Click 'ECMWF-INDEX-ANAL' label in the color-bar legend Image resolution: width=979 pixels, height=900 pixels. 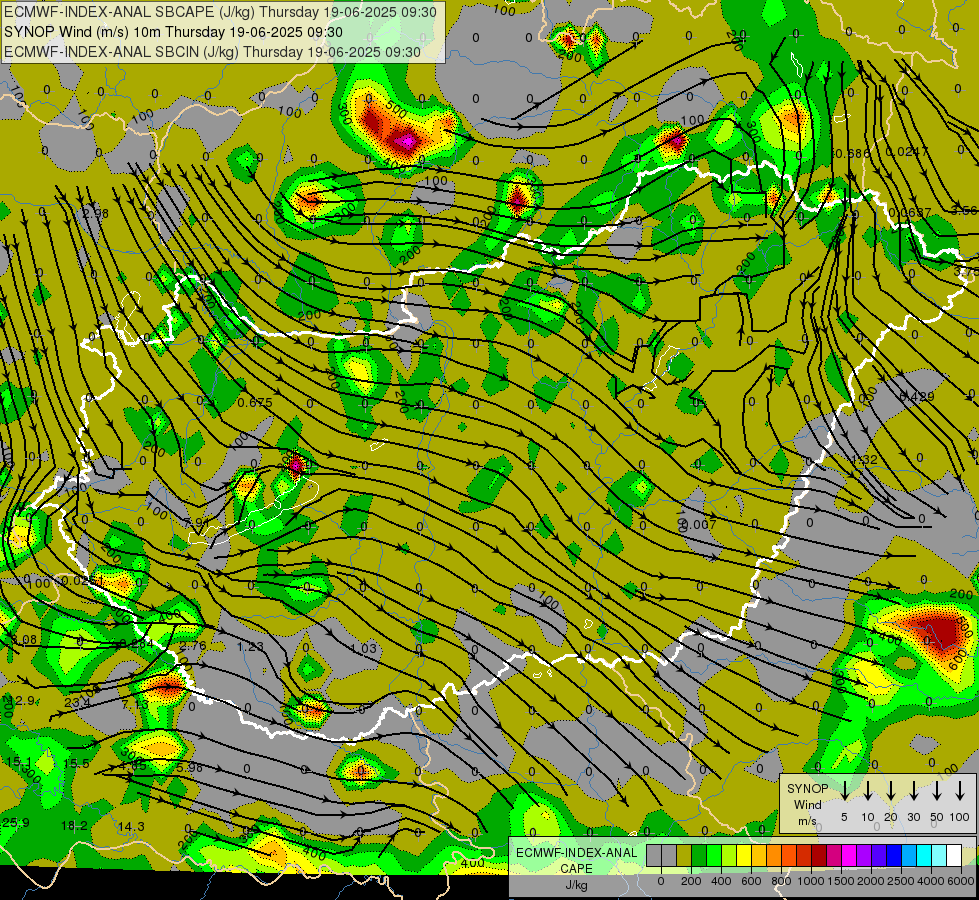click(x=577, y=853)
